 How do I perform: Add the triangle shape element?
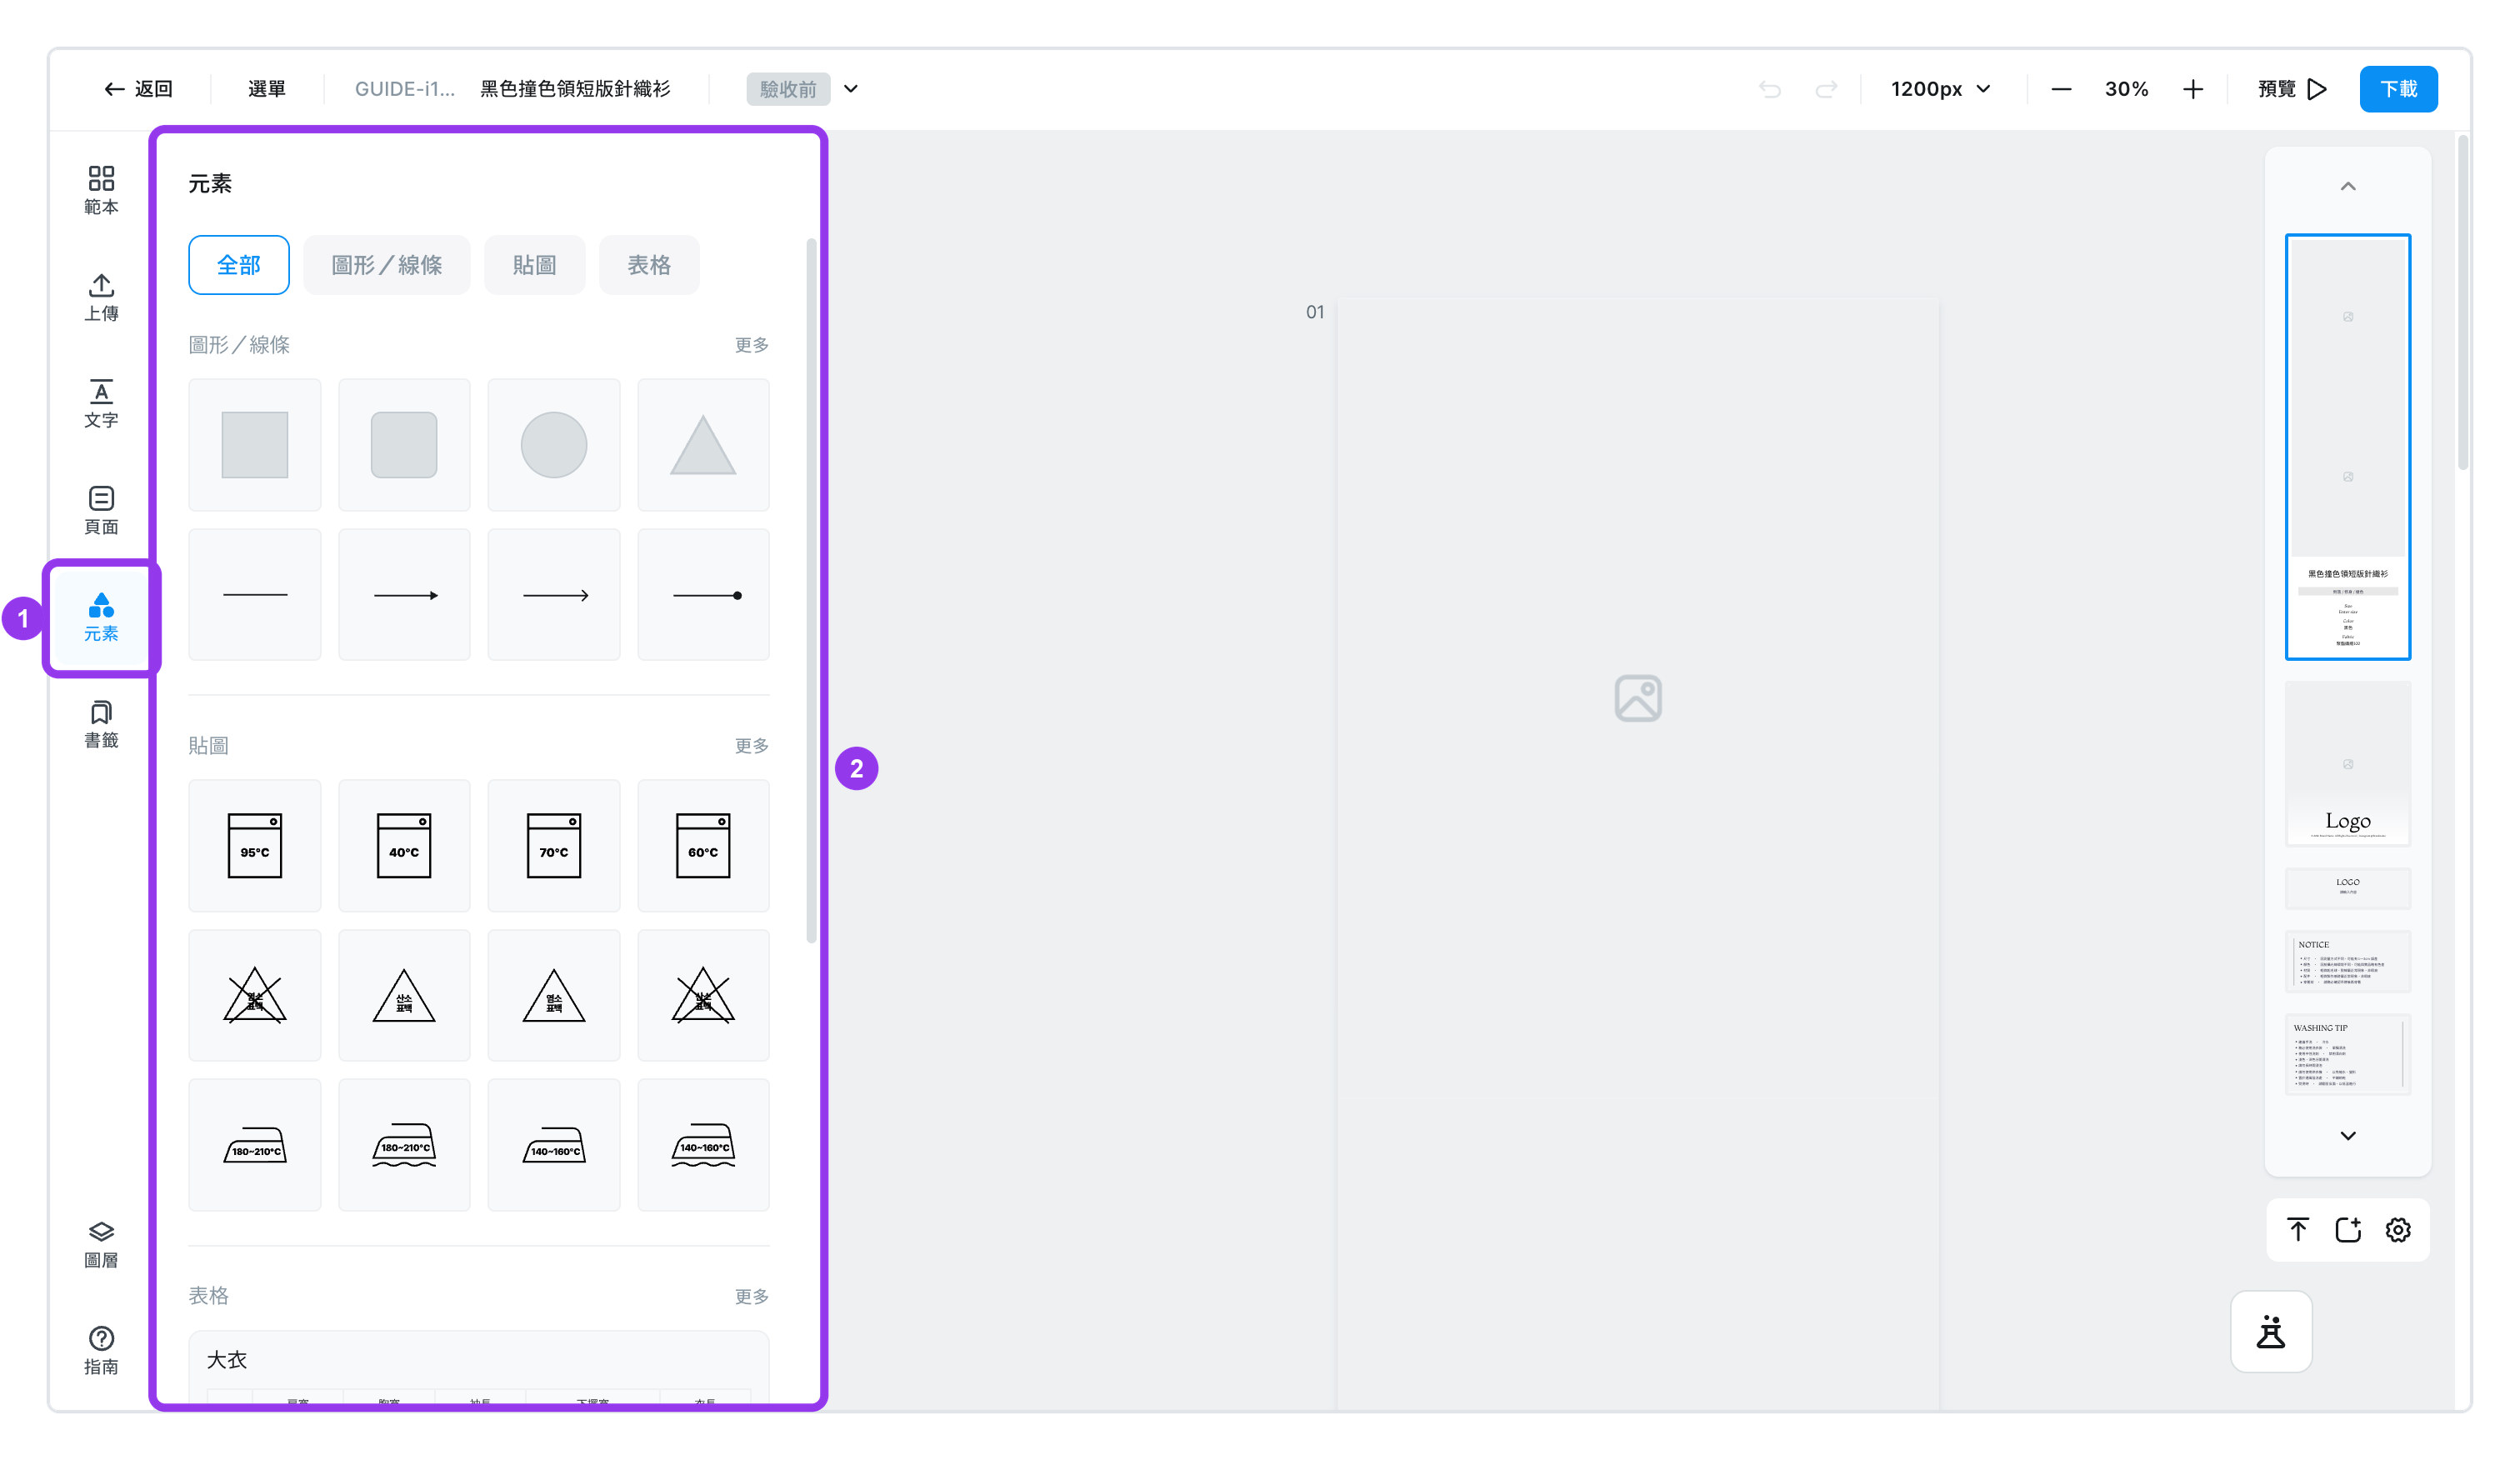pos(703,444)
